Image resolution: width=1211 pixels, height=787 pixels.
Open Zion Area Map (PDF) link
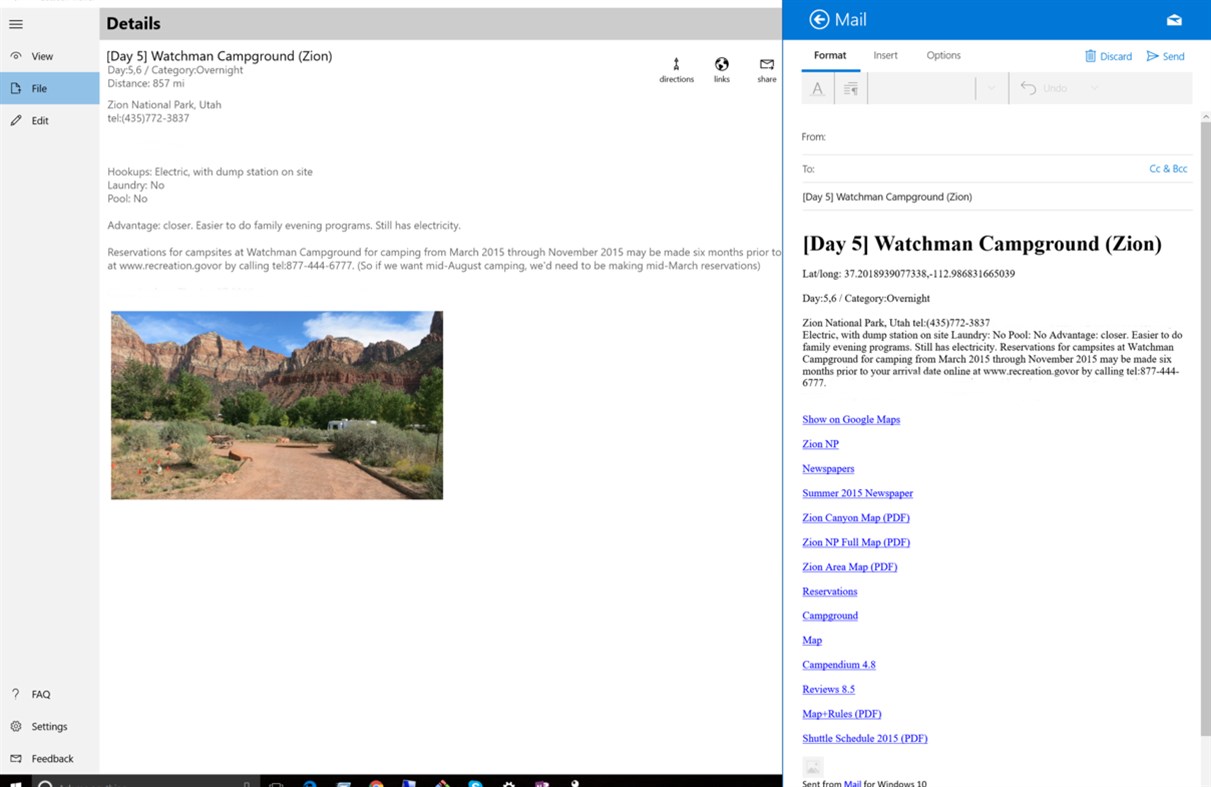coord(849,566)
